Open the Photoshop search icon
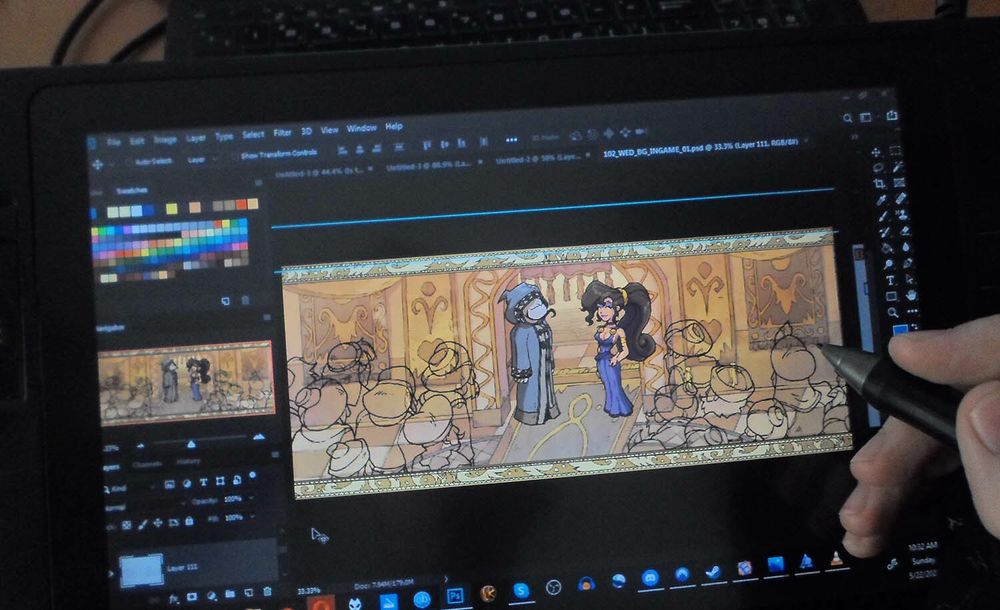 (x=848, y=118)
